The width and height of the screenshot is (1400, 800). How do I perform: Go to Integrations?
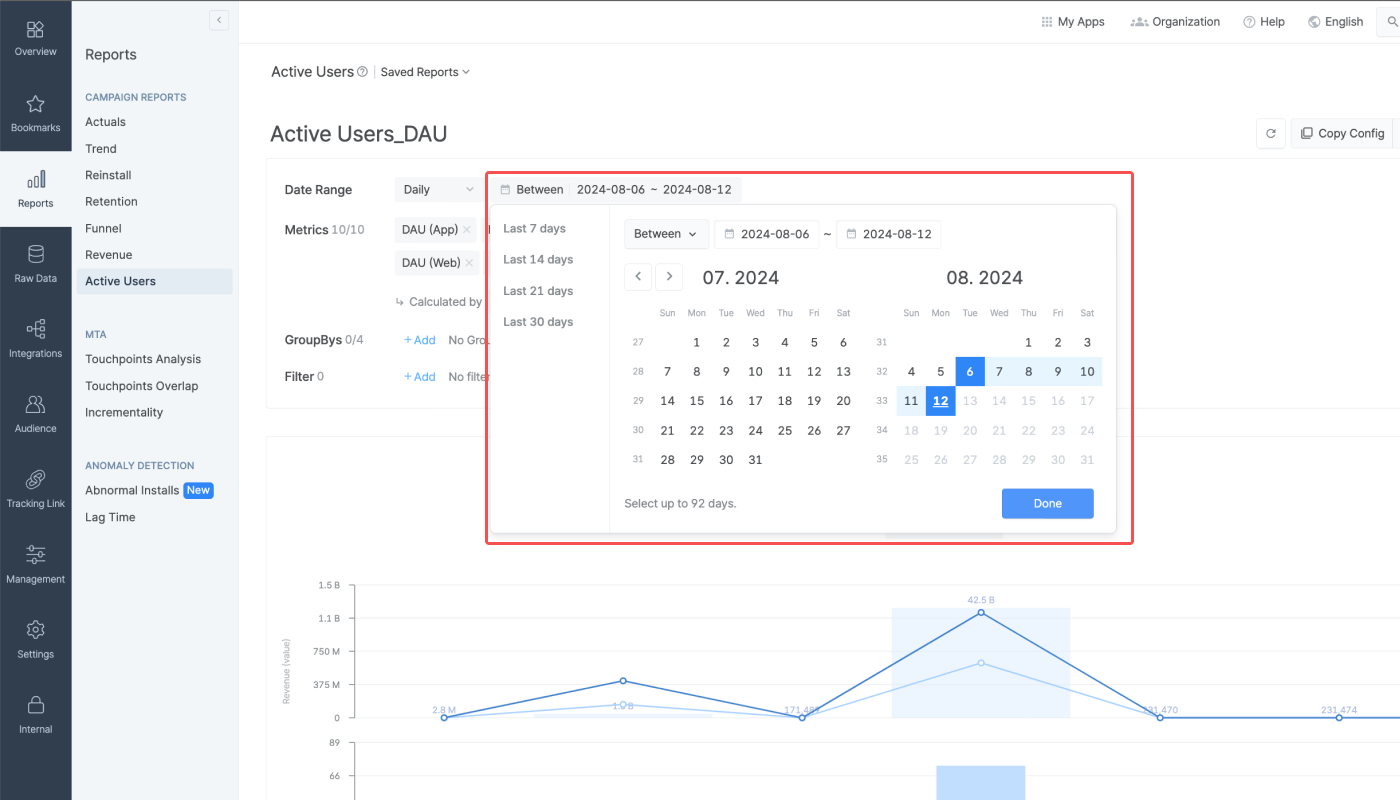(35, 340)
